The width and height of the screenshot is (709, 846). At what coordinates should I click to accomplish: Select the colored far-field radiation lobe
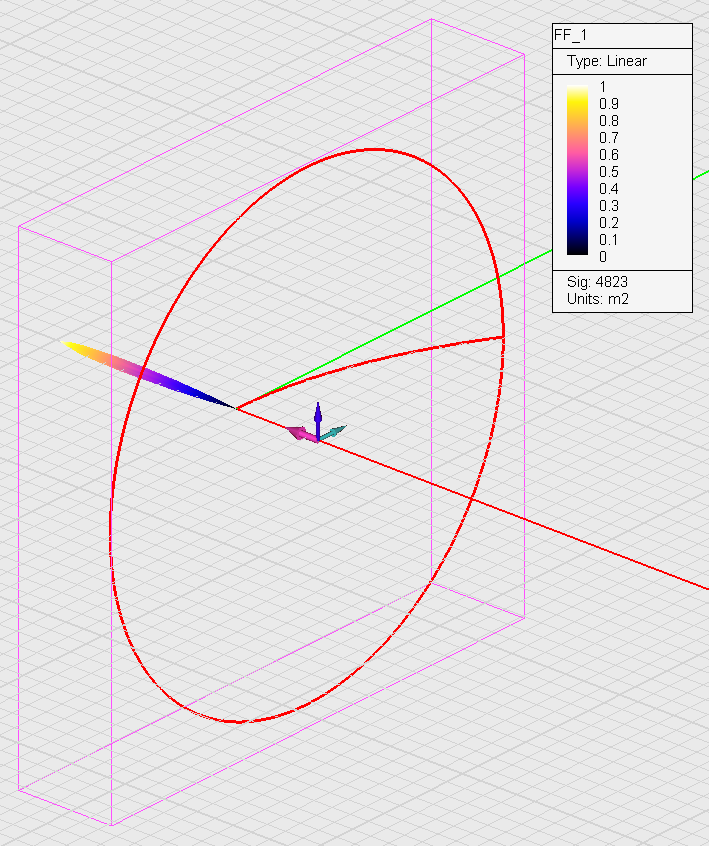(x=150, y=374)
